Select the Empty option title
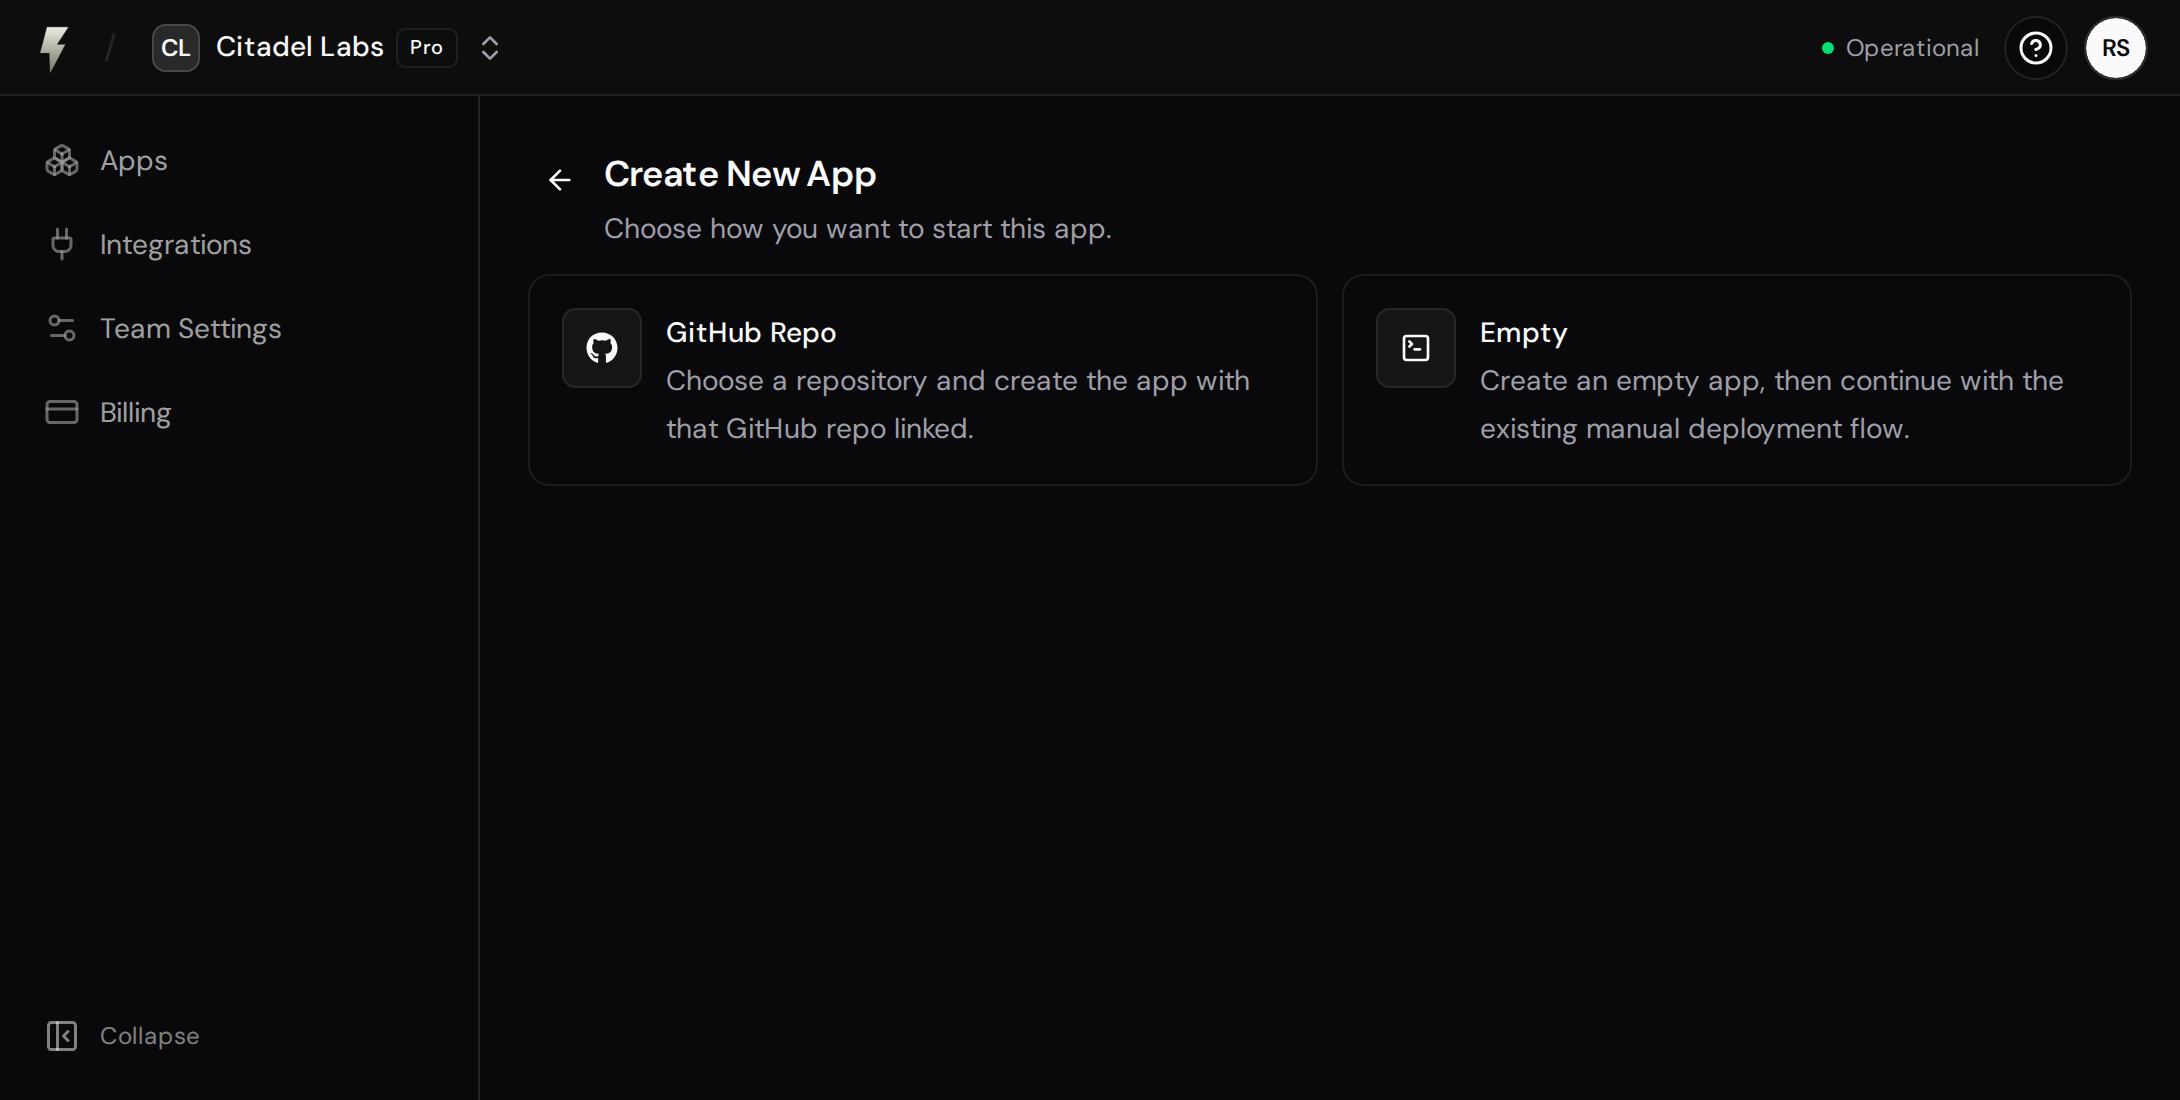This screenshot has width=2180, height=1100. (1523, 333)
